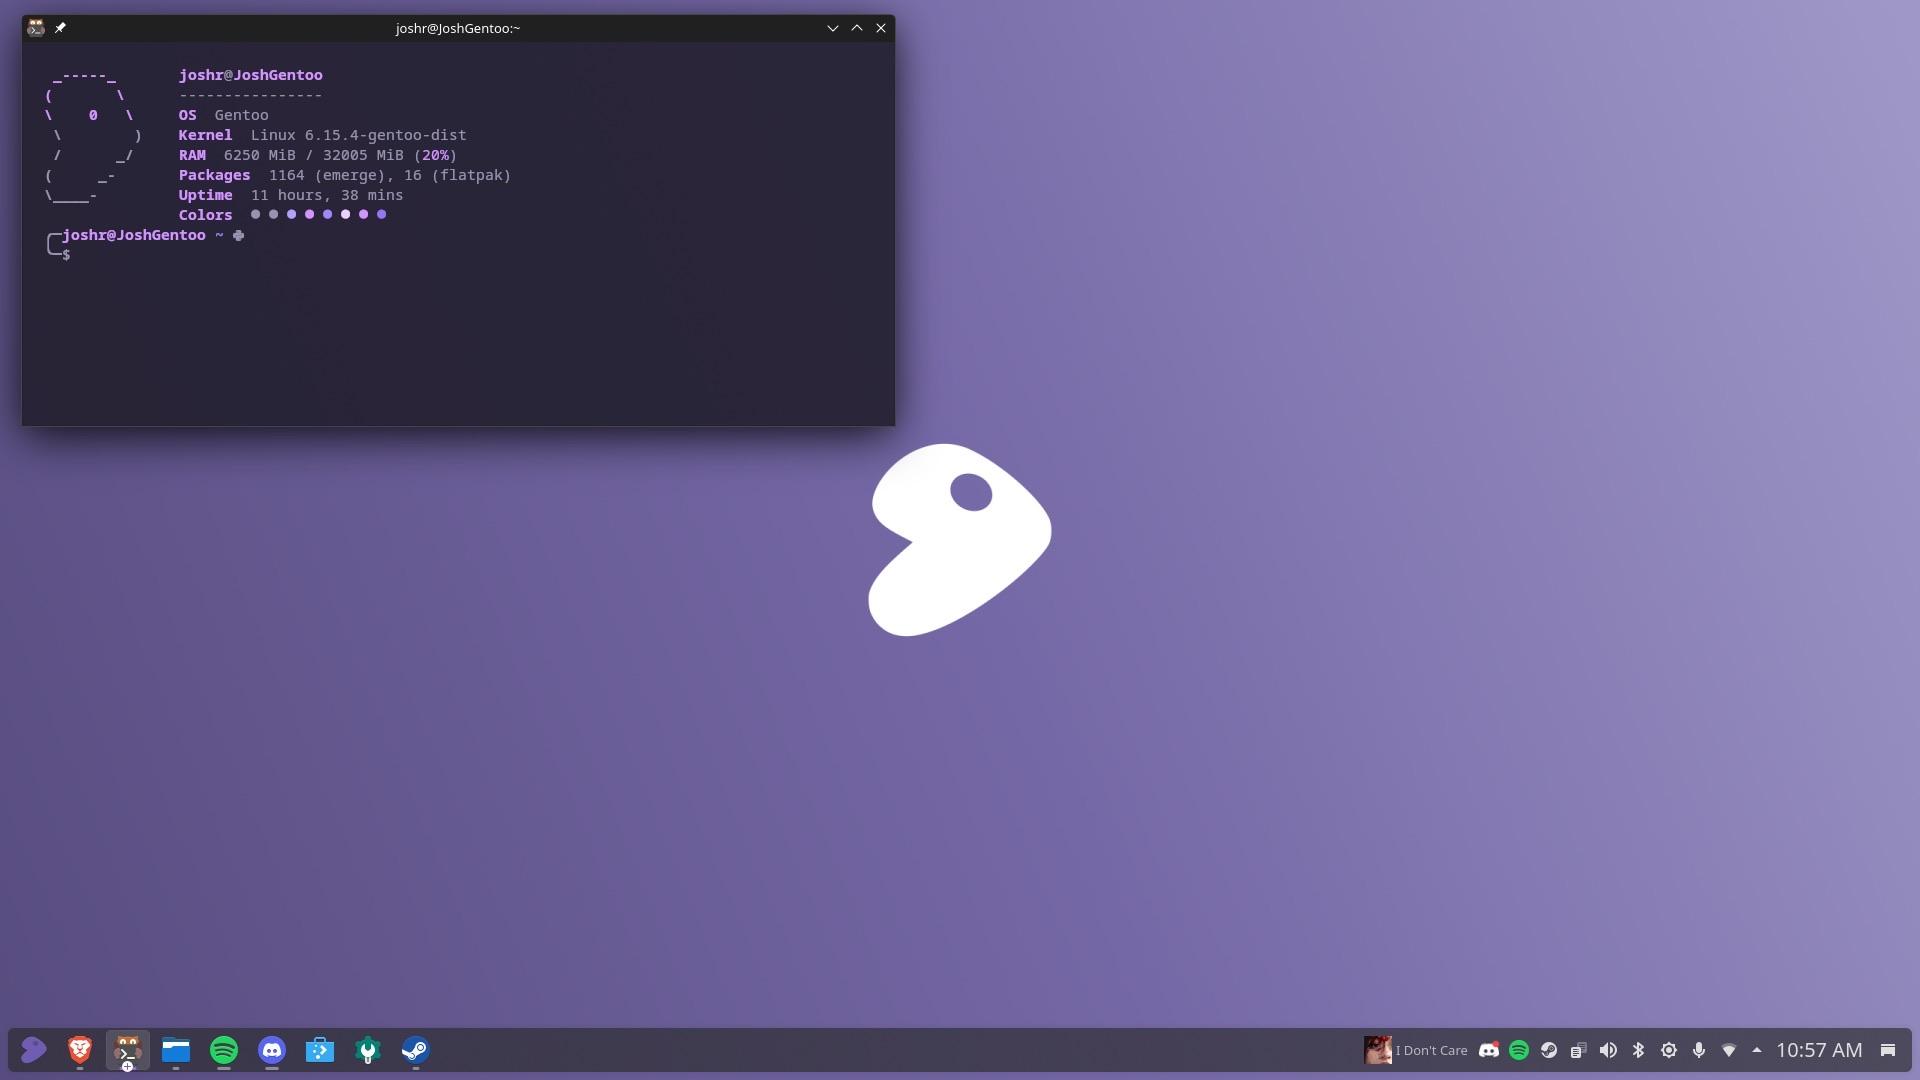Open the Gentoo application launcher menu

[33, 1050]
